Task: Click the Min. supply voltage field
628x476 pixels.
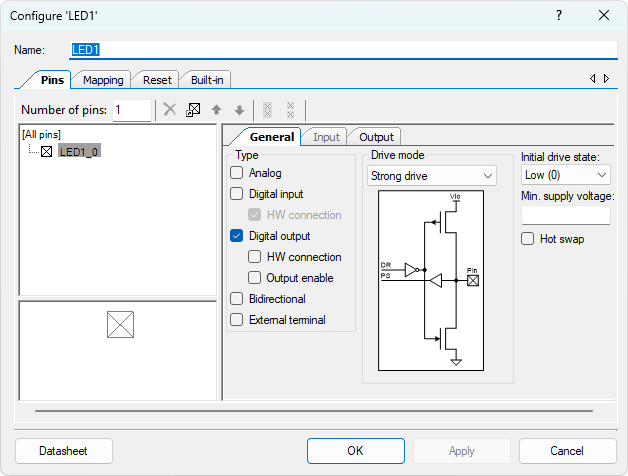Action: pos(565,214)
